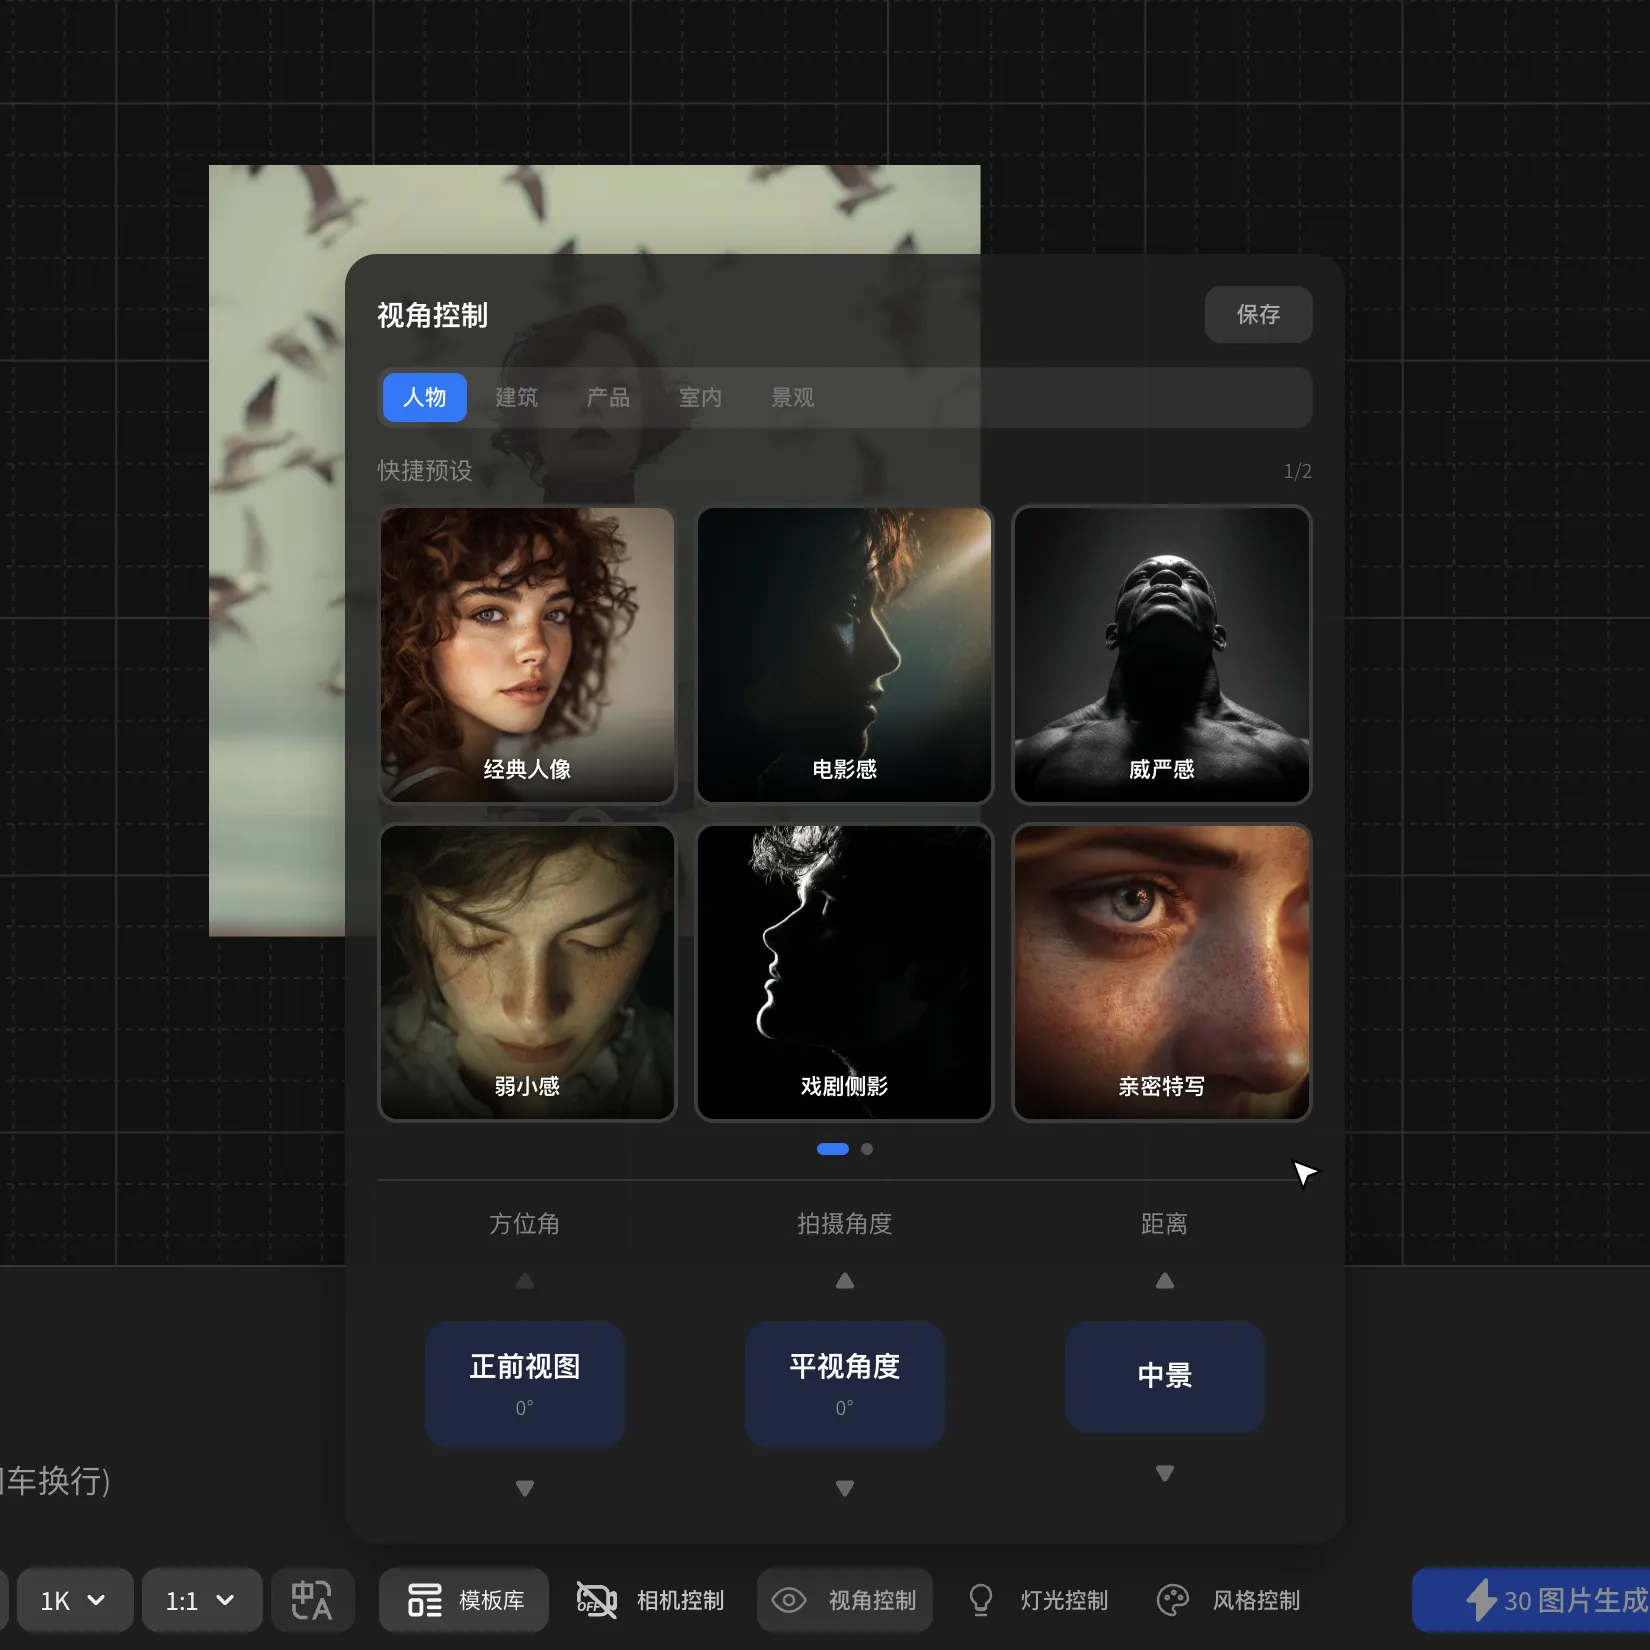Click the 灯光控制 label
1650x1650 pixels.
point(1064,1600)
